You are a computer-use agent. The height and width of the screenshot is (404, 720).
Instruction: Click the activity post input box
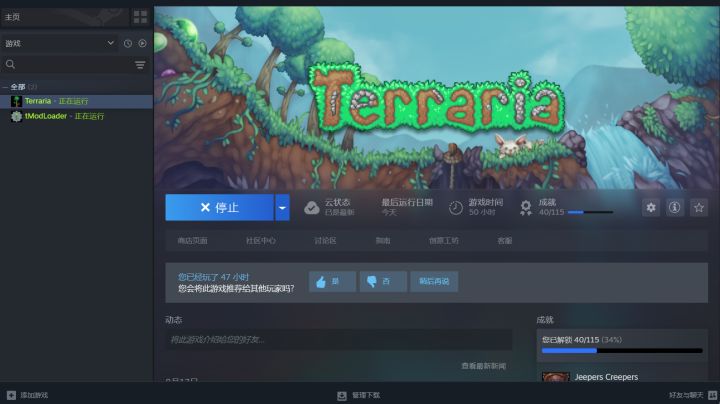coord(339,340)
